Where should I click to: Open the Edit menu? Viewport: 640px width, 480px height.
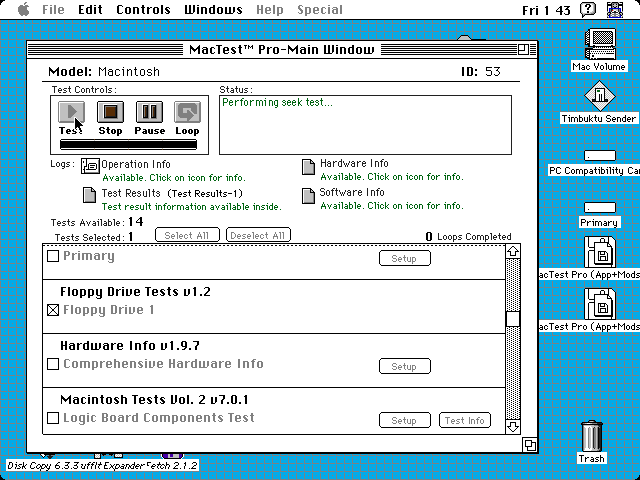pos(90,9)
